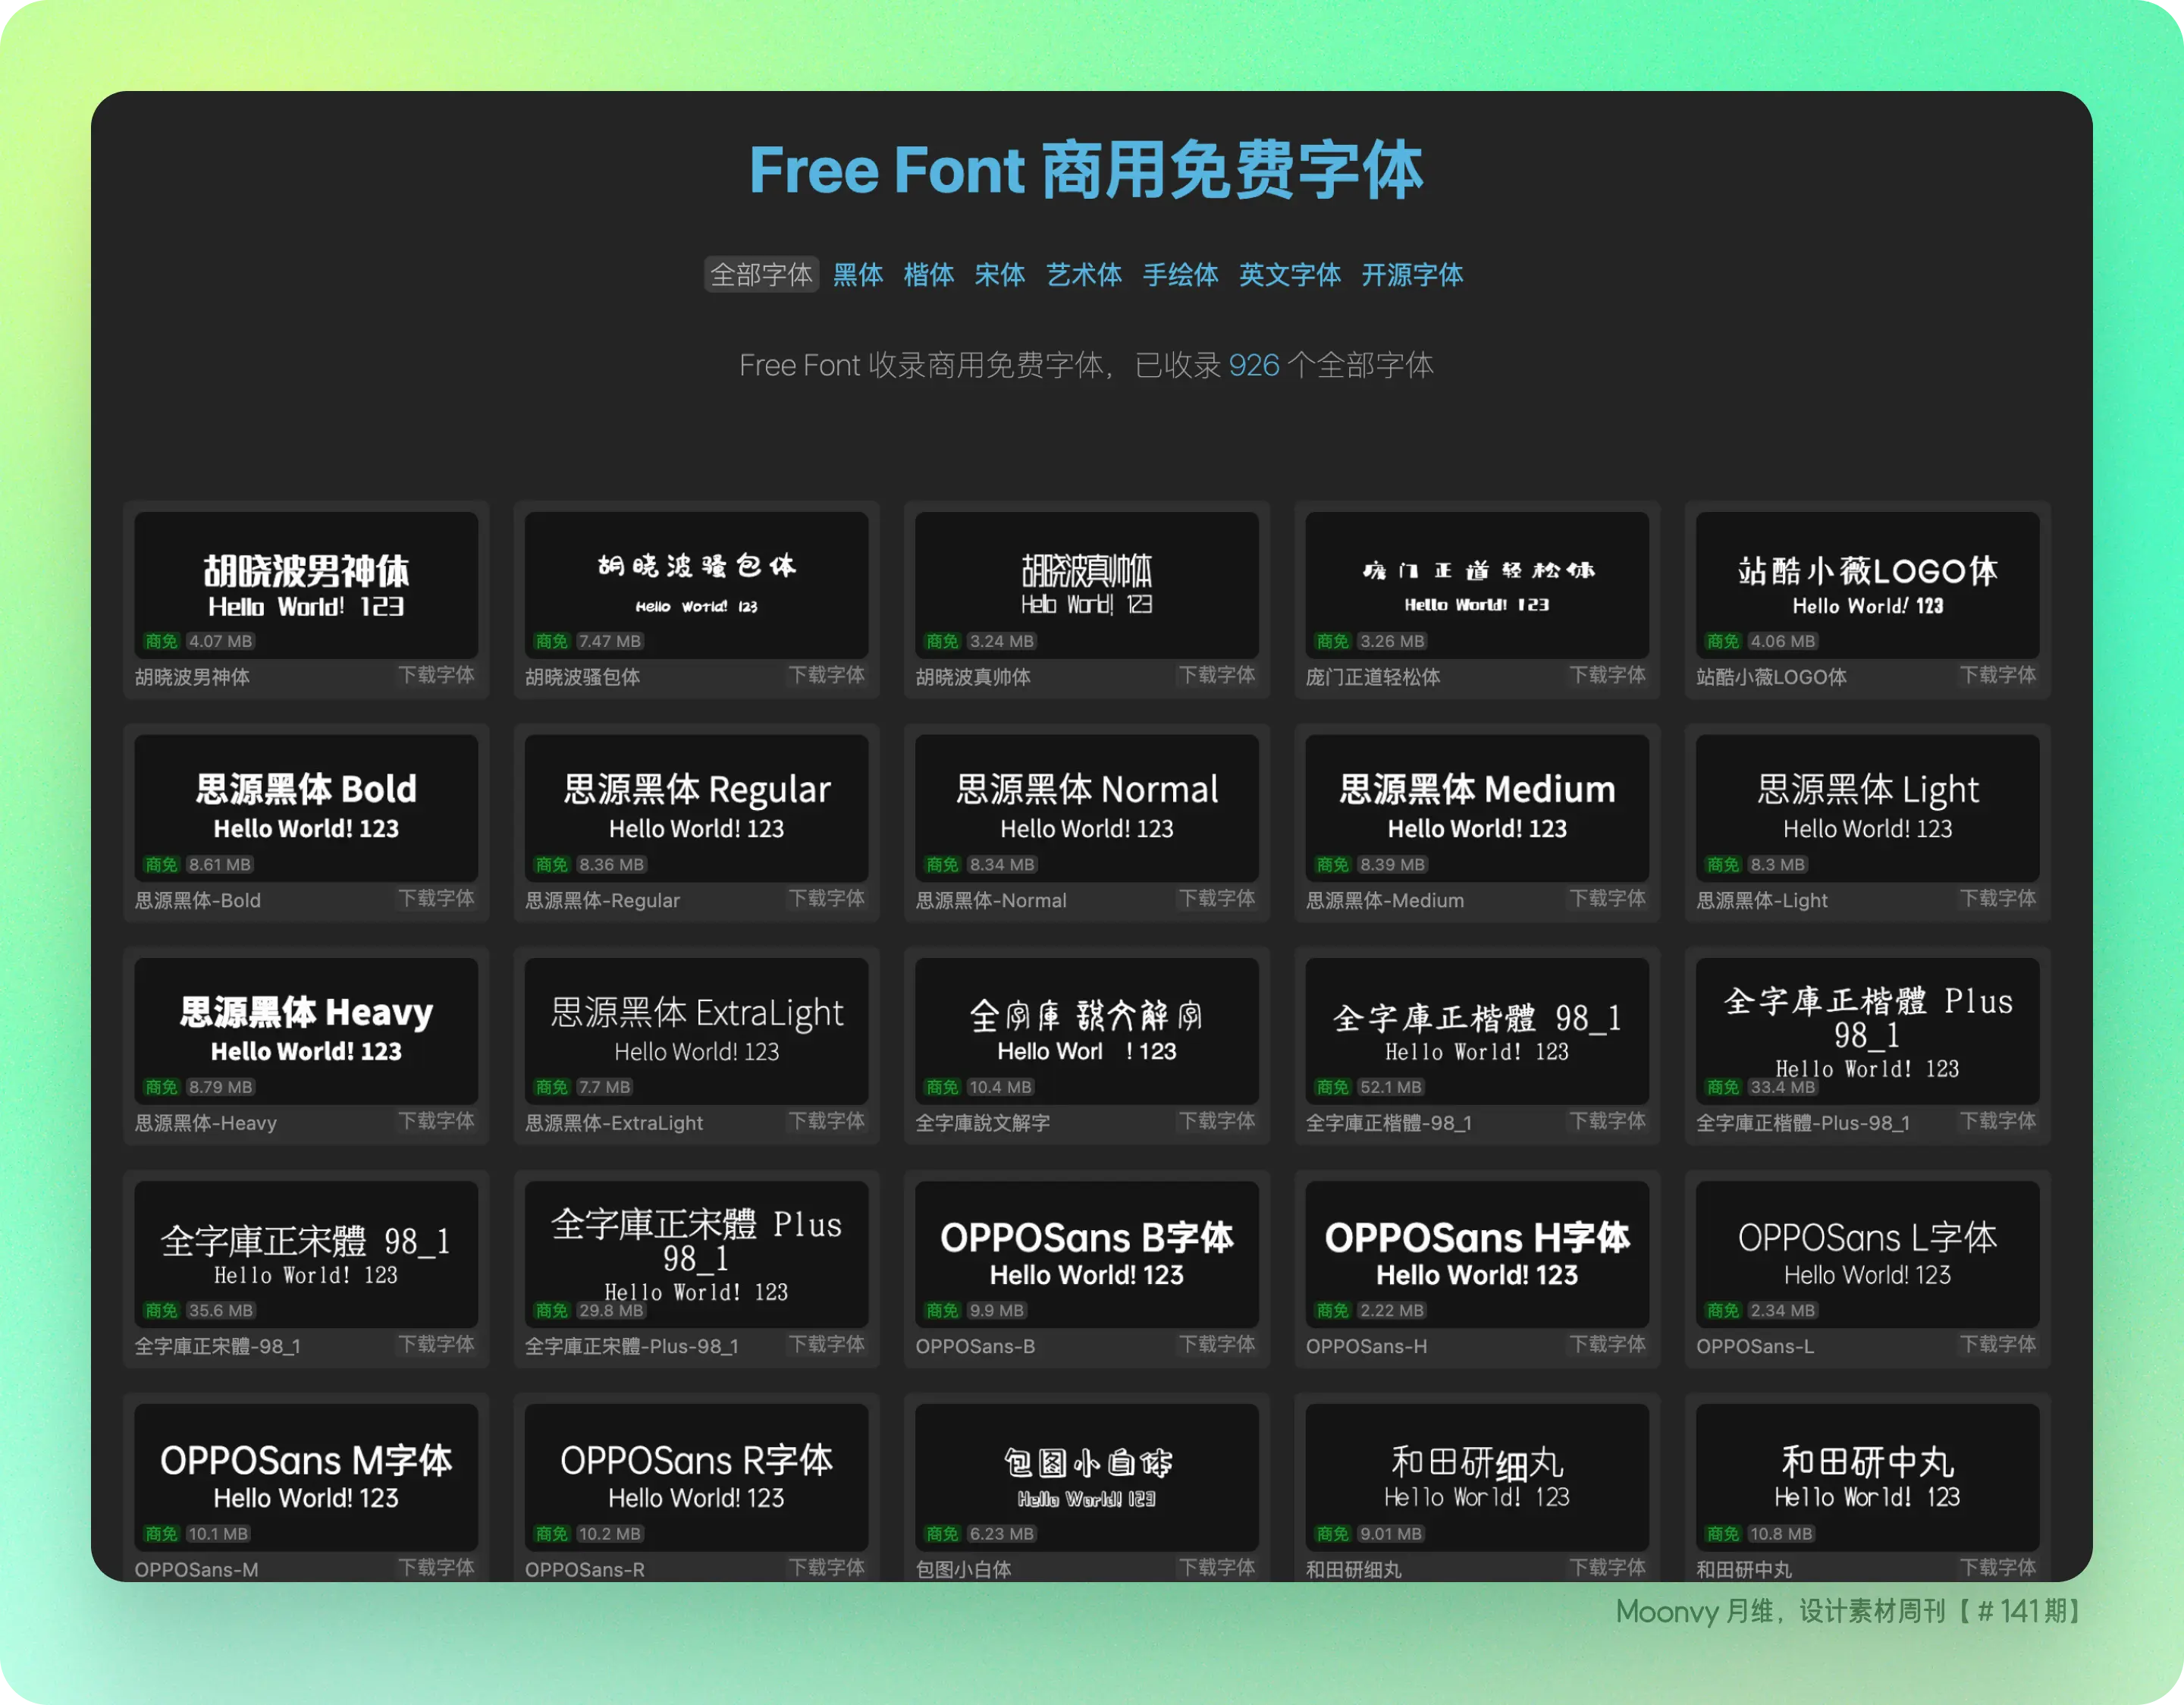
Task: Download 庞门正道轻松体 via 下载字体
Action: click(x=1607, y=675)
